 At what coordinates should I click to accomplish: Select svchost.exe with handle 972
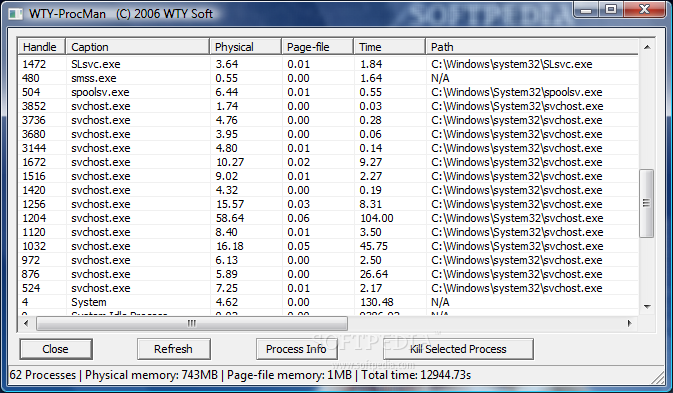click(328, 260)
